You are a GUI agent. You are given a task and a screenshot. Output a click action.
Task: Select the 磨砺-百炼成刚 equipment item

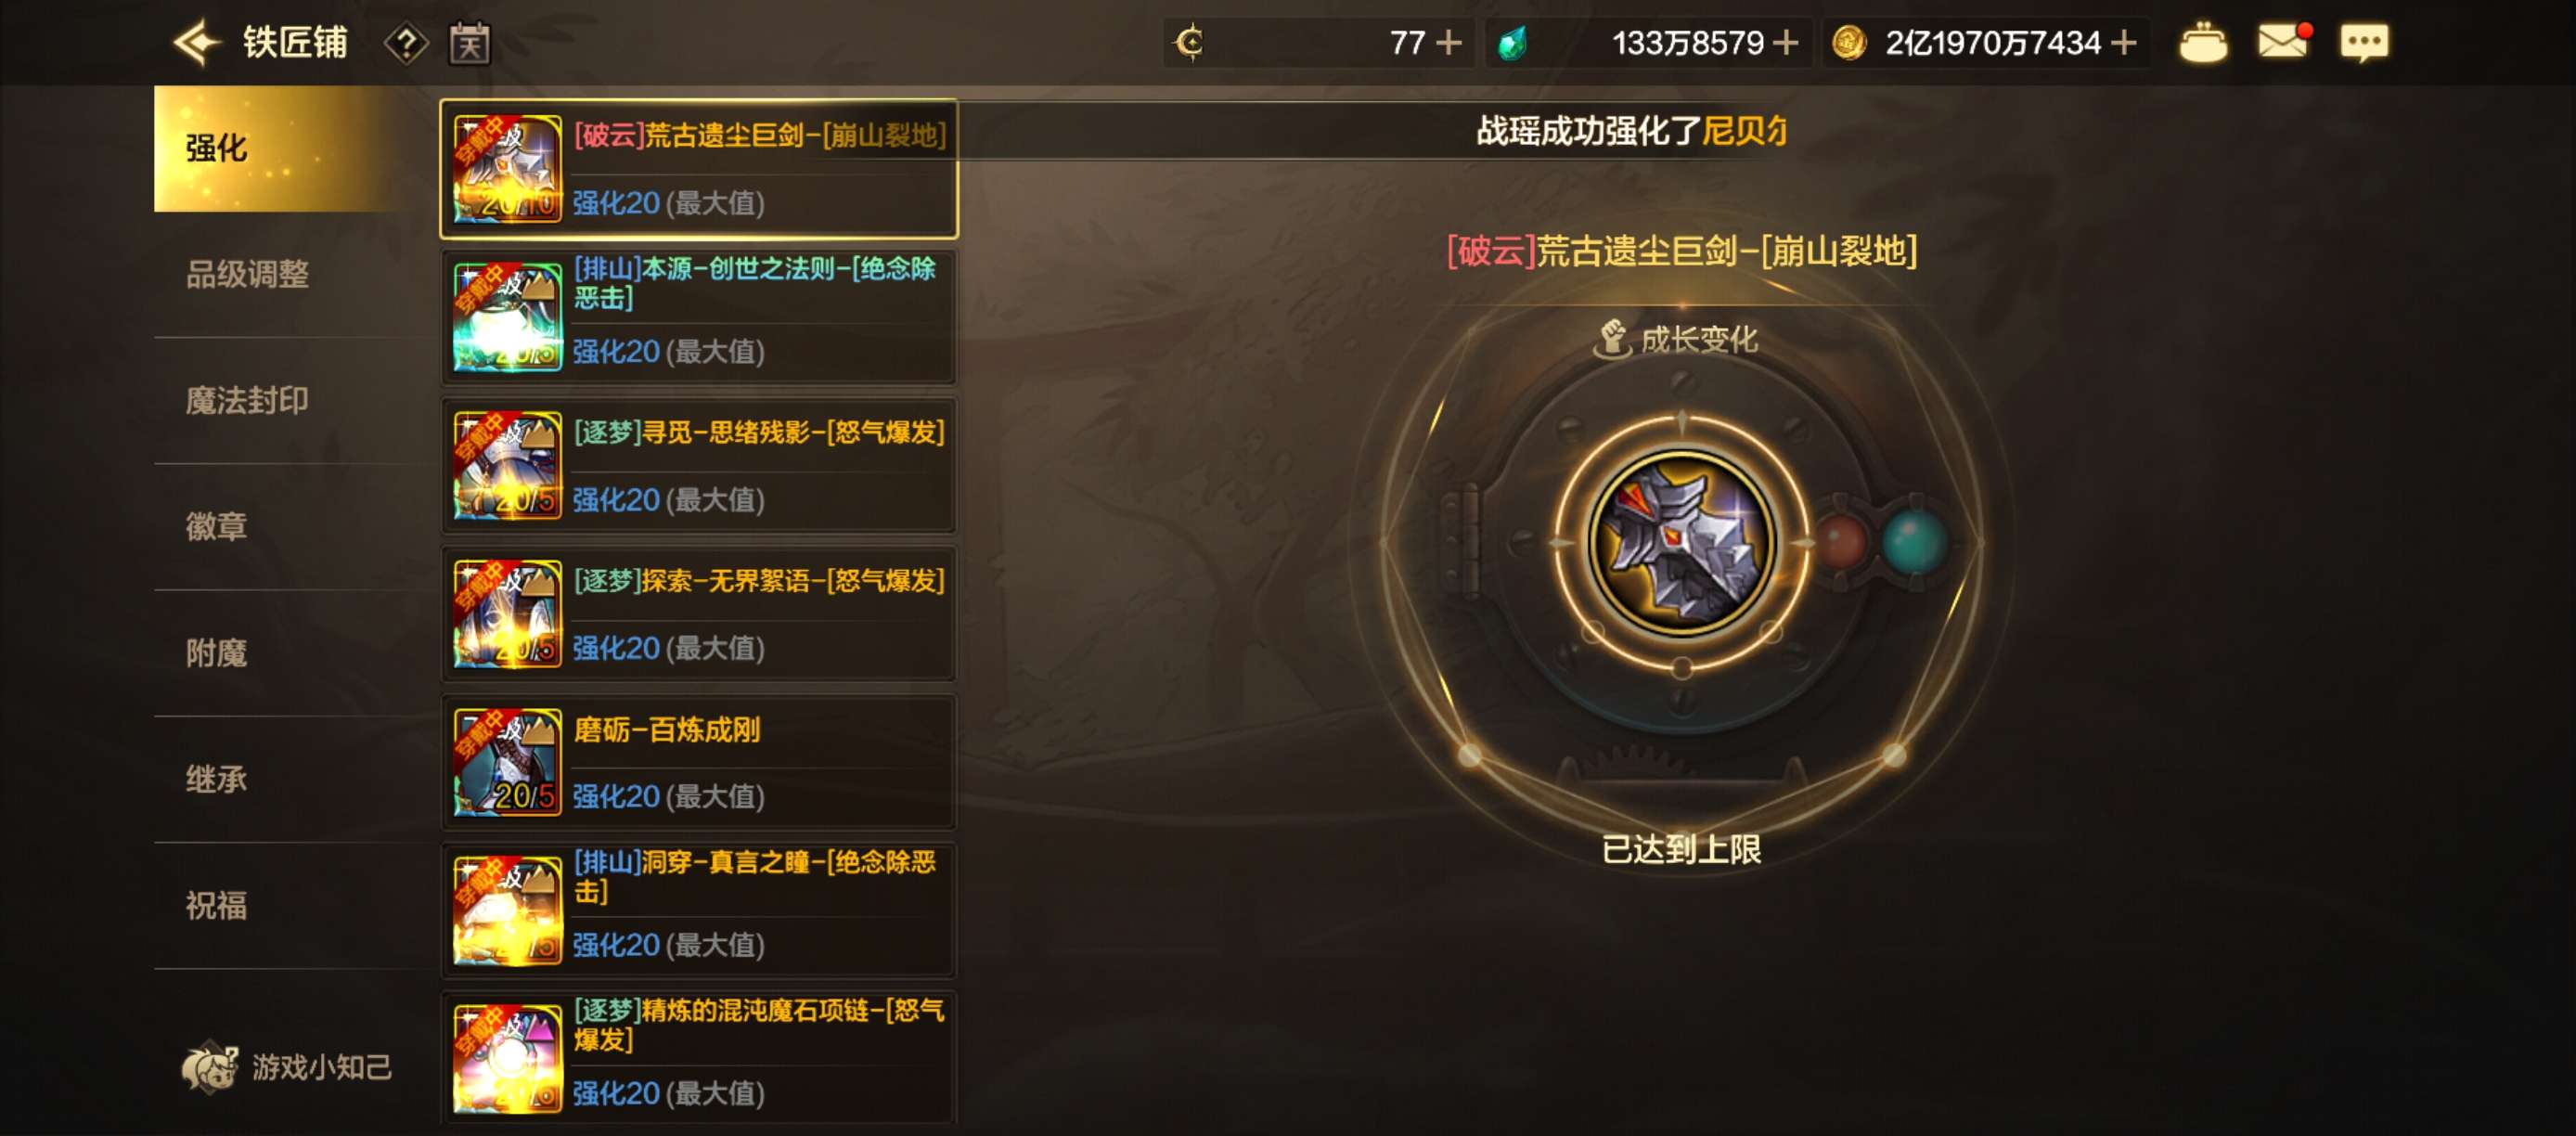tap(699, 763)
